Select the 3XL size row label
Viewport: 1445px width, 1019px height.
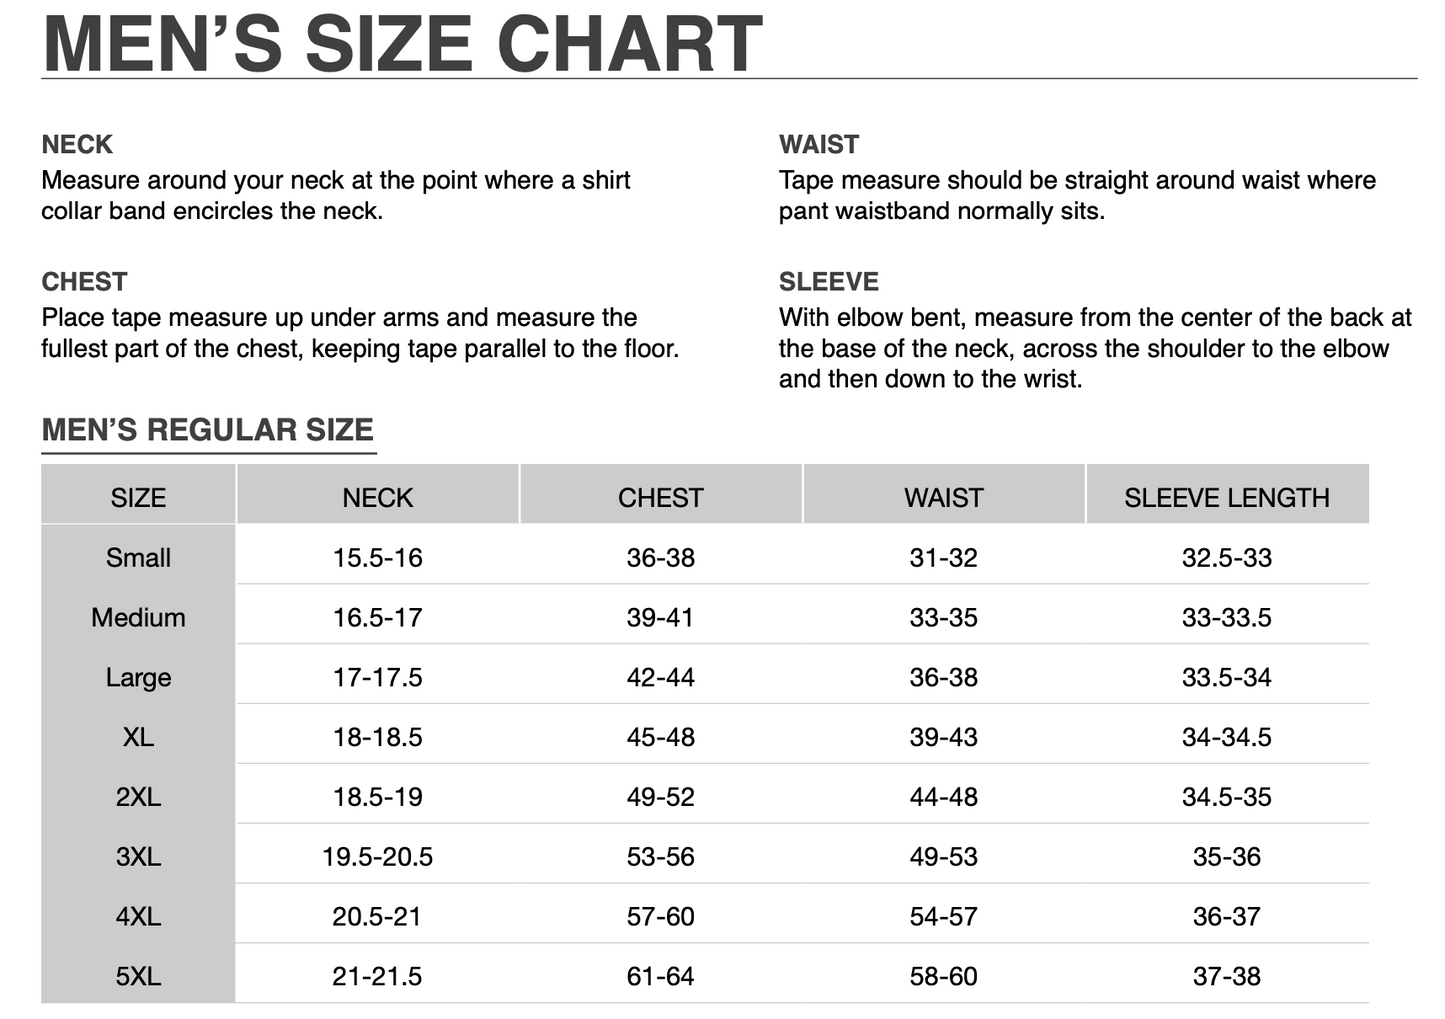coord(138,856)
